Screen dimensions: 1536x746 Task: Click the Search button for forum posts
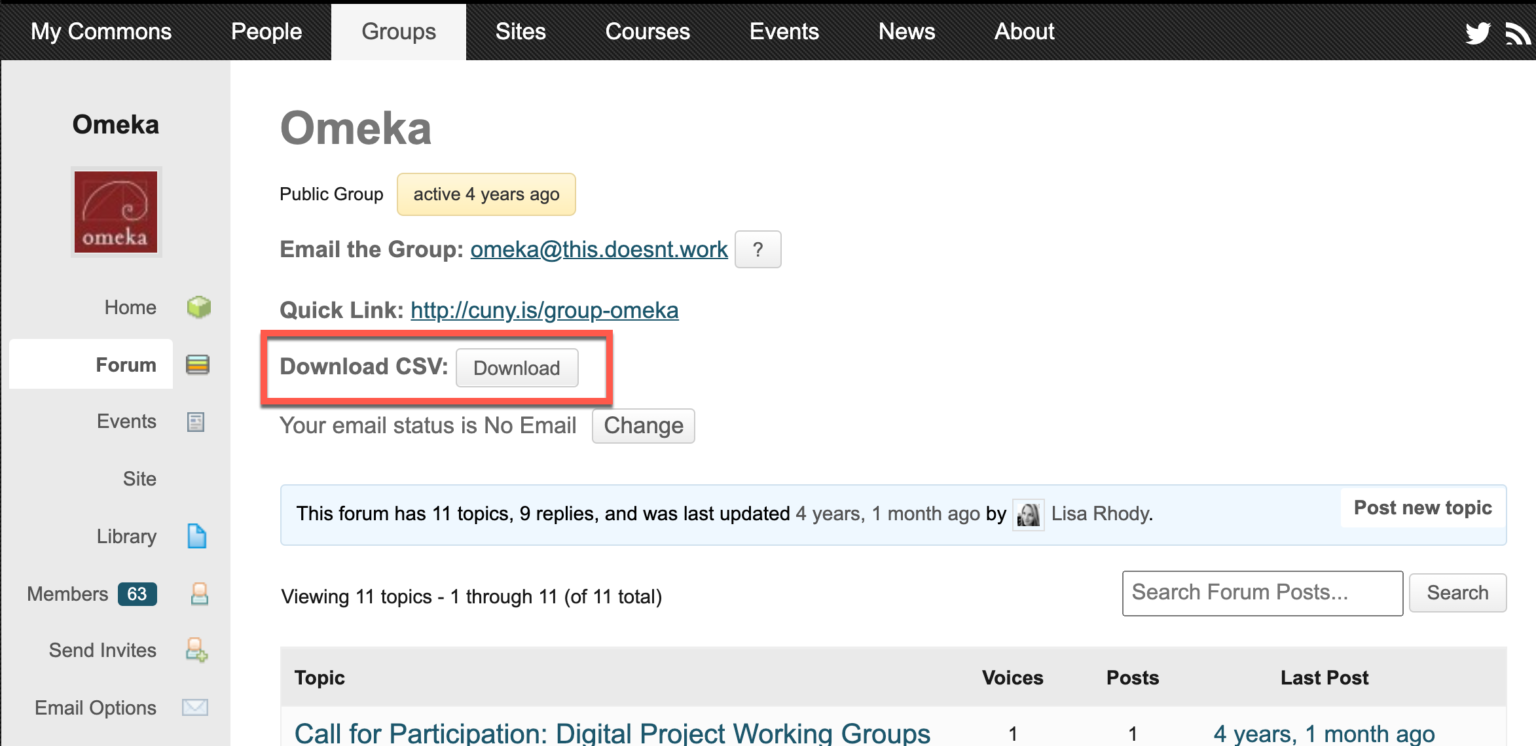[1457, 593]
